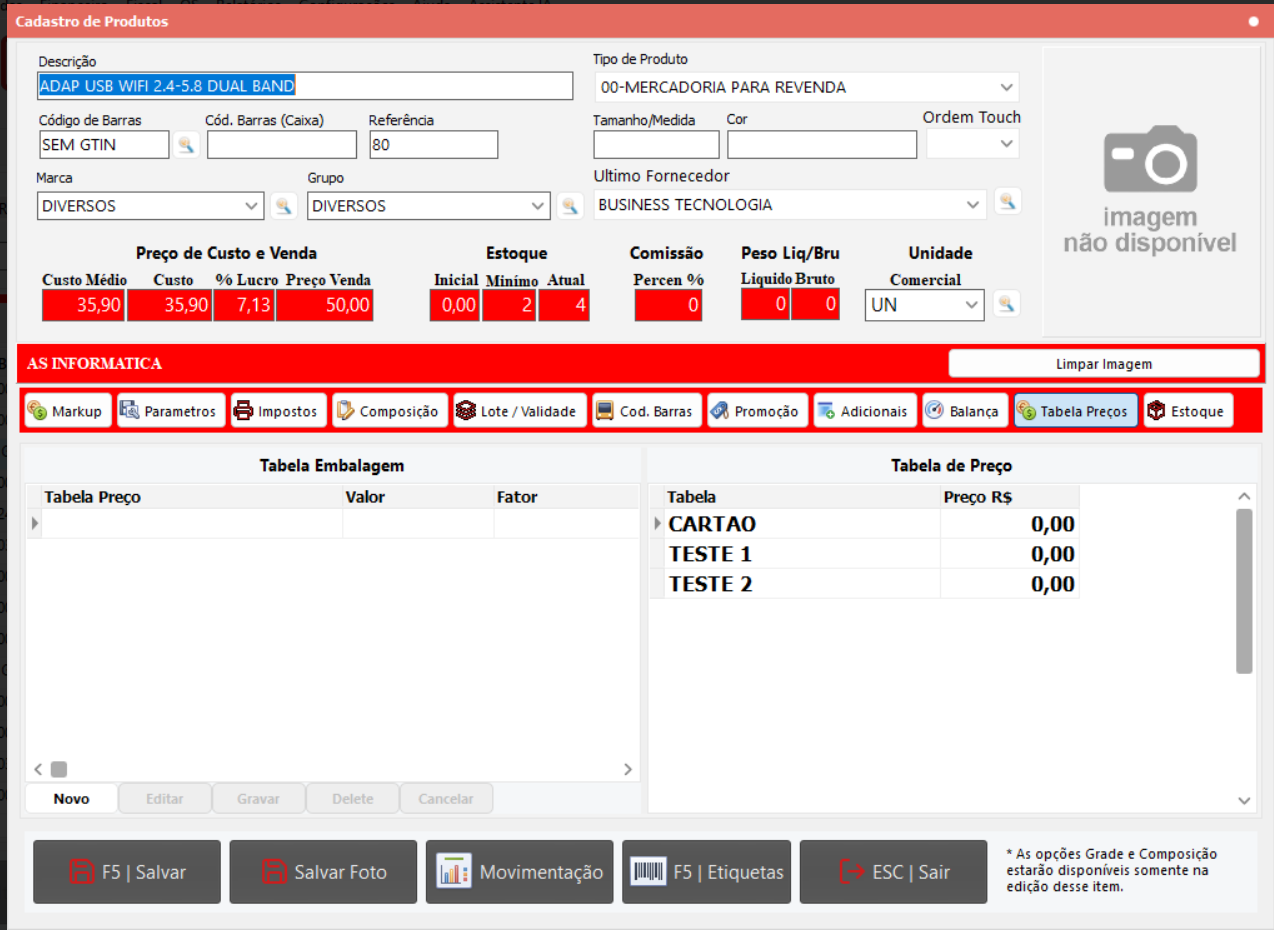This screenshot has height=930, width=1274.
Task: Click the Estoque Inicial field
Action: click(455, 305)
